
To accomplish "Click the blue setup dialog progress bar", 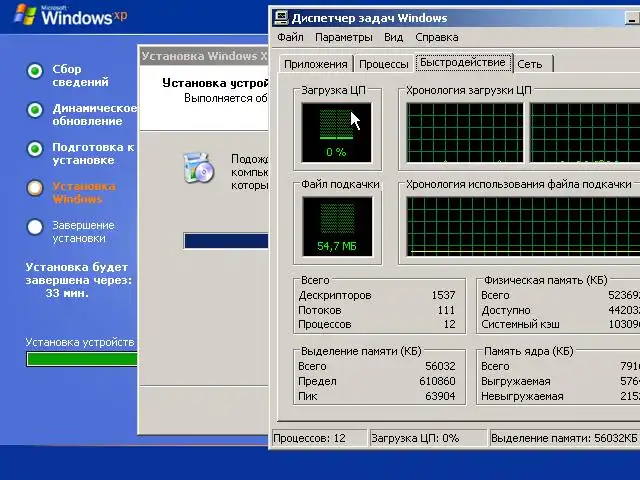I will click(226, 241).
